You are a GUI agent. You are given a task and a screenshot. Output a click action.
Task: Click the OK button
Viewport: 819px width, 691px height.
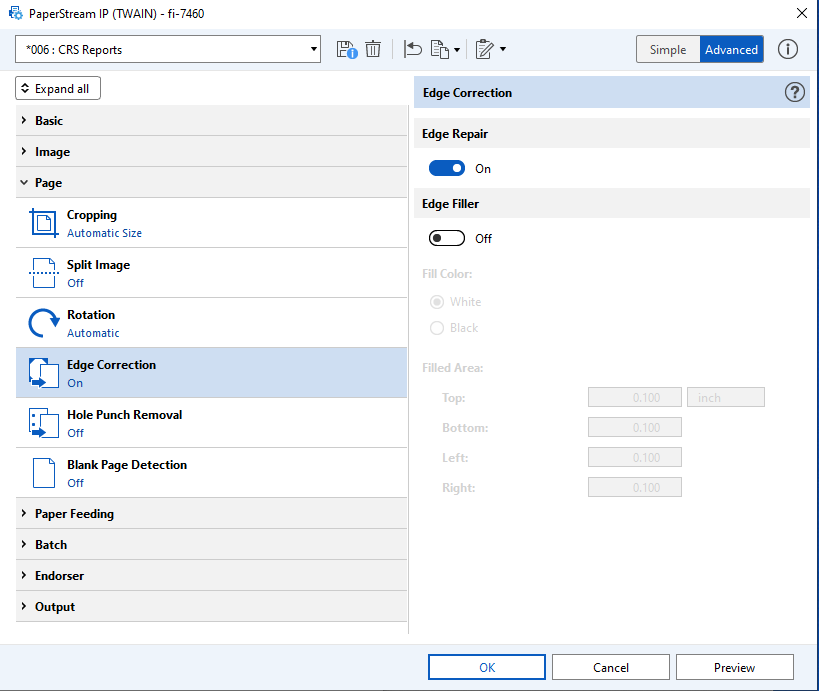487,667
